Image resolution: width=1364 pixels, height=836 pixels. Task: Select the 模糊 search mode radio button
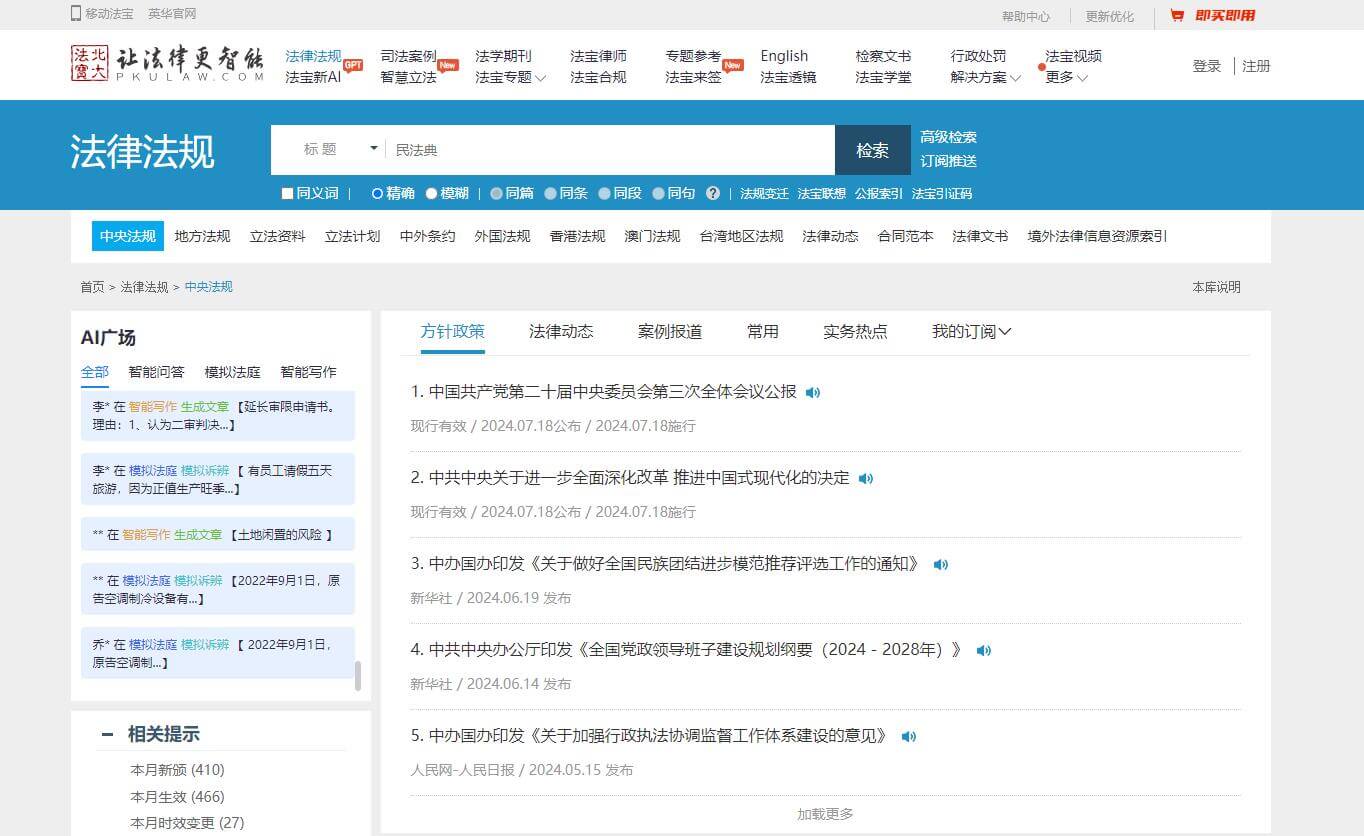click(x=431, y=193)
